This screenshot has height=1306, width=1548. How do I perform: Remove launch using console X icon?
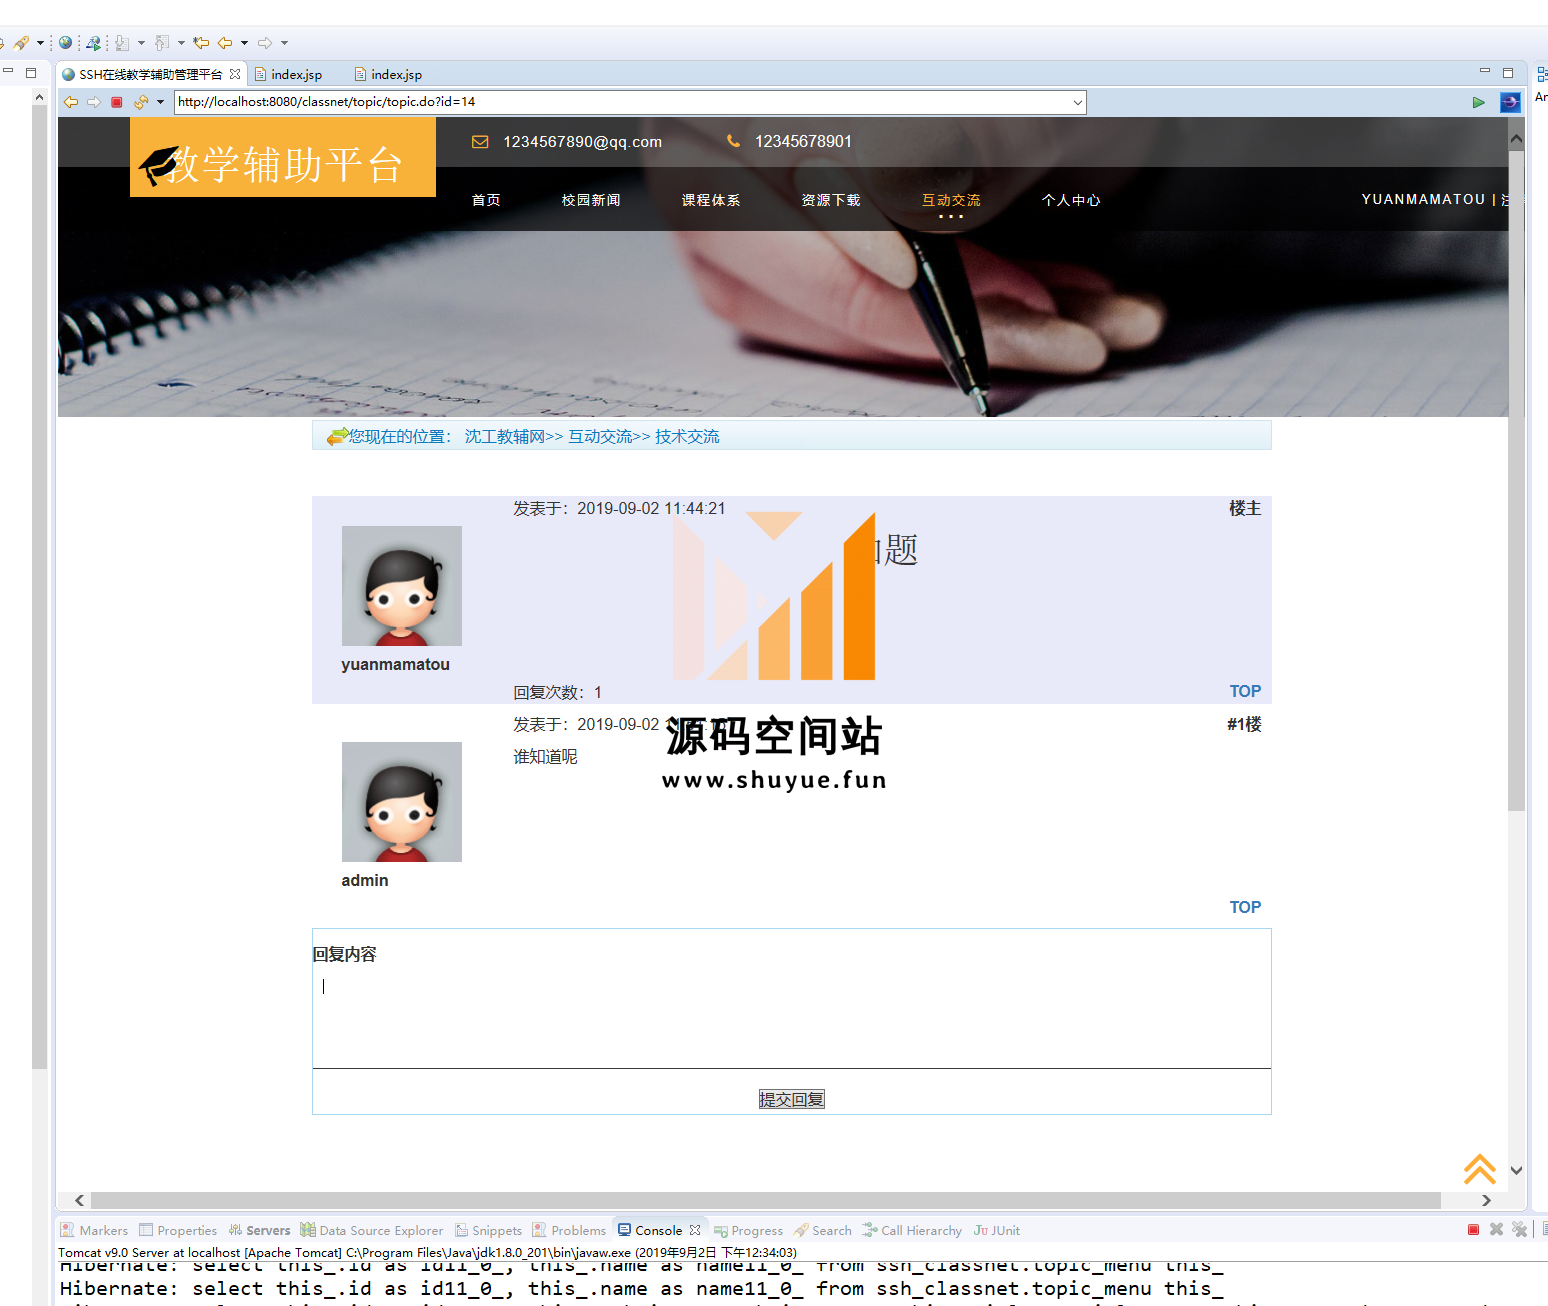[1496, 1230]
